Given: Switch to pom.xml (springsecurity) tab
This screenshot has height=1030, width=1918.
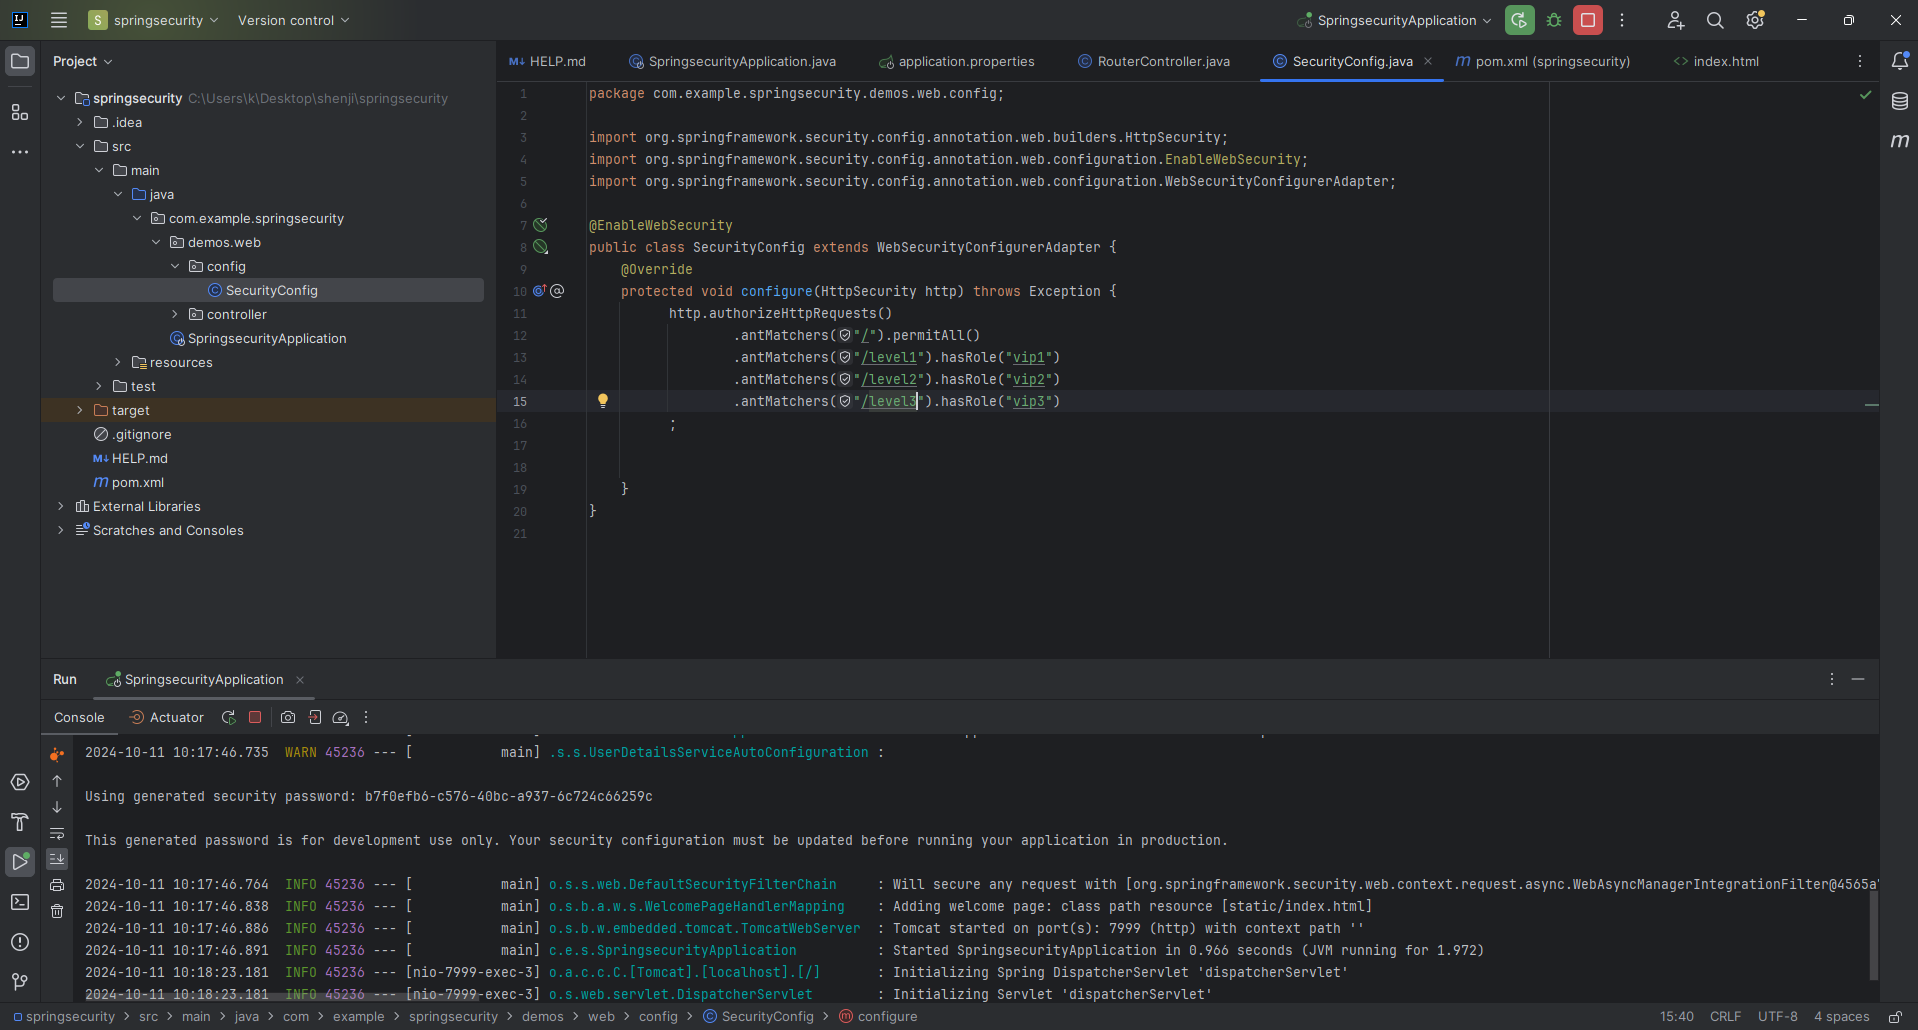Looking at the screenshot, I should tap(1543, 61).
